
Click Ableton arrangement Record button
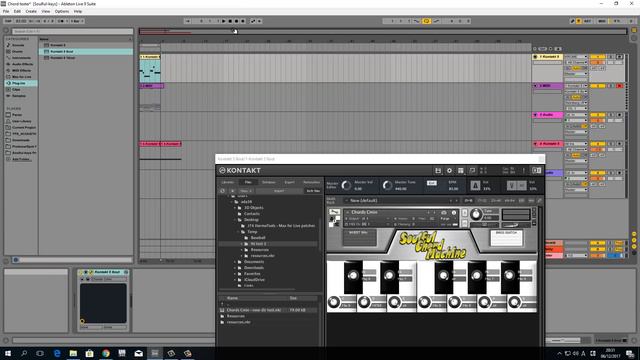[236, 21]
